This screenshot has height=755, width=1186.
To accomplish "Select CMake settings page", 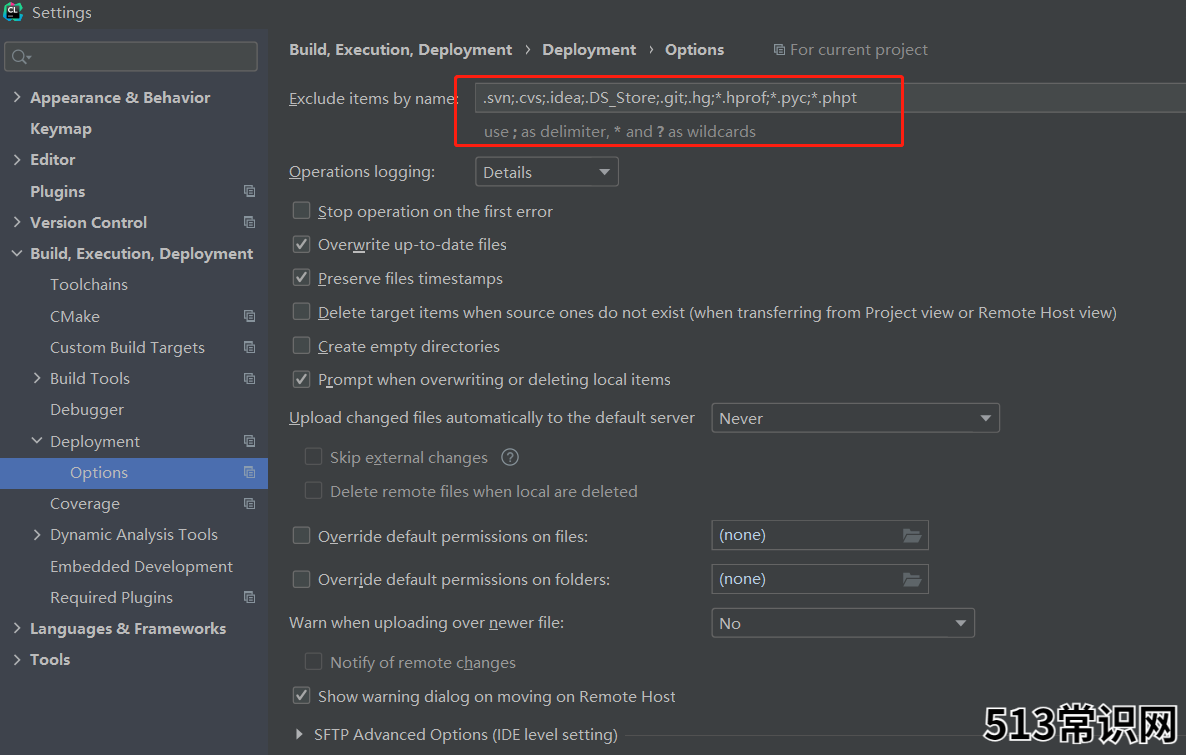I will click(75, 316).
